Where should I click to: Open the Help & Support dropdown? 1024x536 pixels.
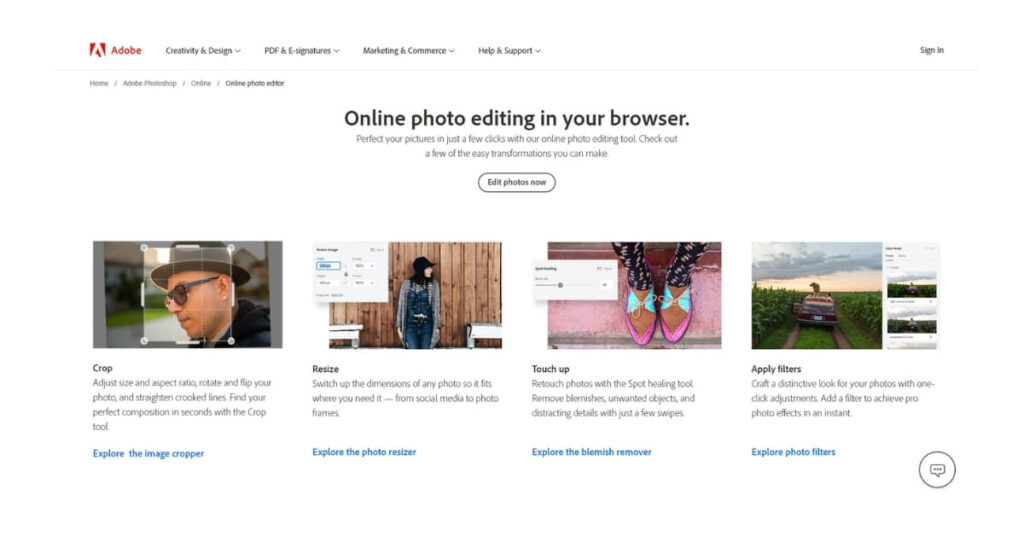pyautogui.click(x=509, y=50)
